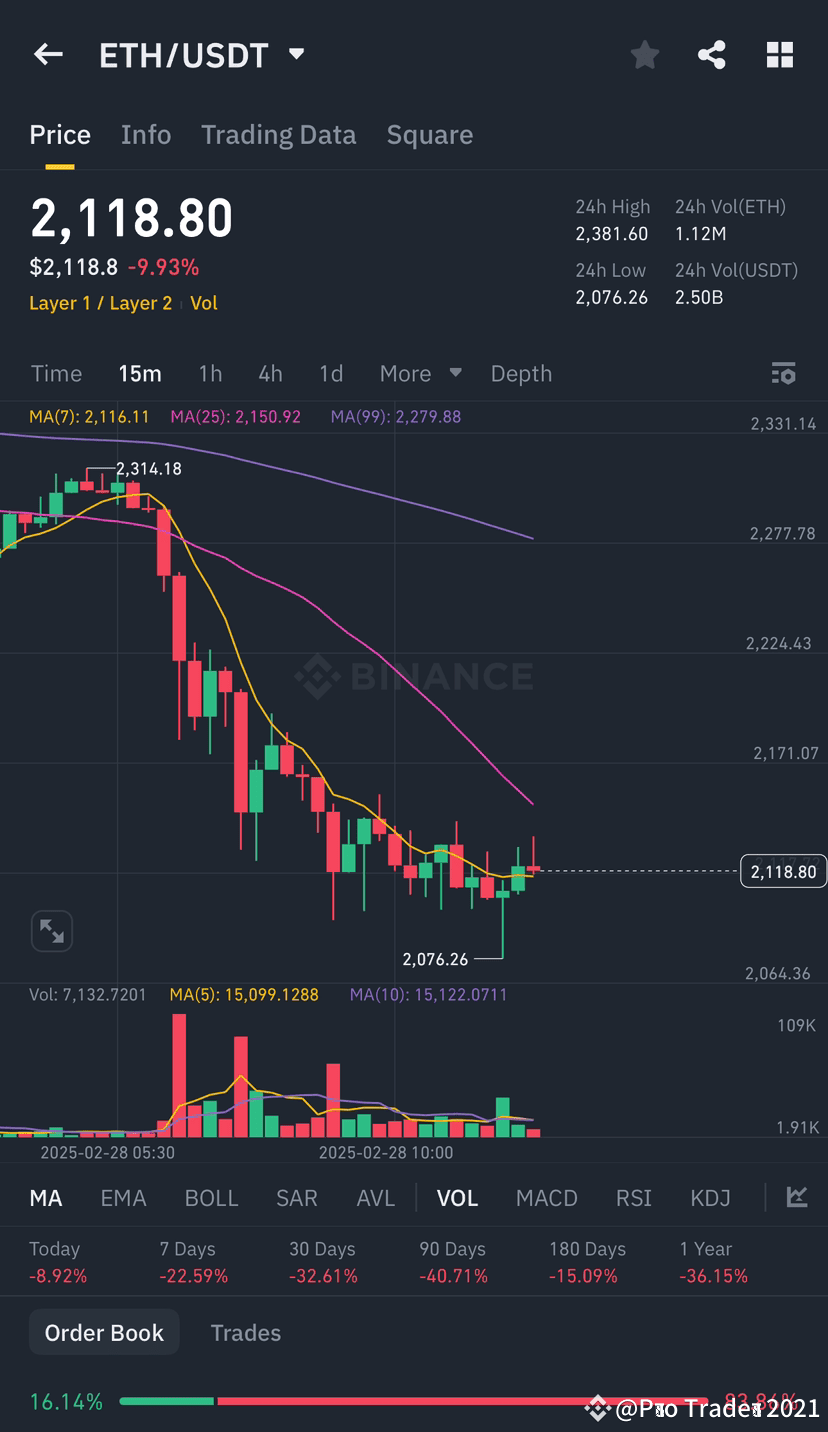828x1432 pixels.
Task: Tap the back arrow to exit the chart
Action: 47,55
